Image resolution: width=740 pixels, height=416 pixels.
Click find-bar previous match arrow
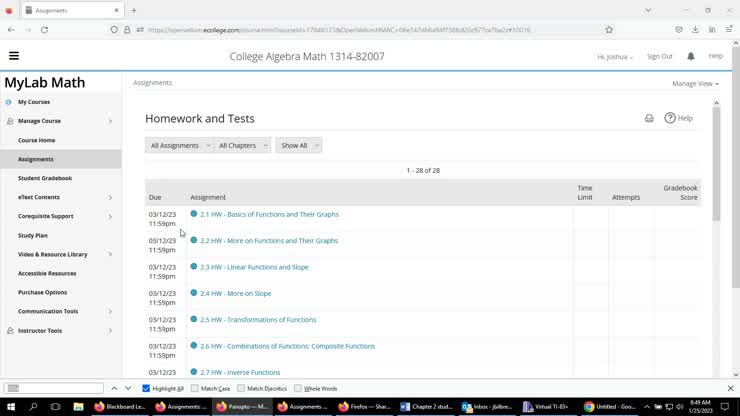pos(114,388)
